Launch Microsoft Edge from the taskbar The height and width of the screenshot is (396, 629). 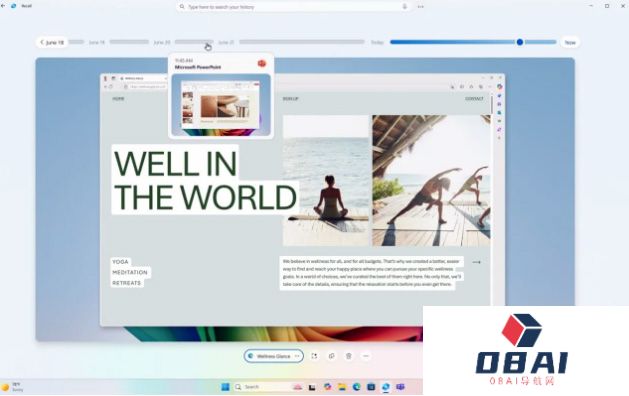click(357, 387)
